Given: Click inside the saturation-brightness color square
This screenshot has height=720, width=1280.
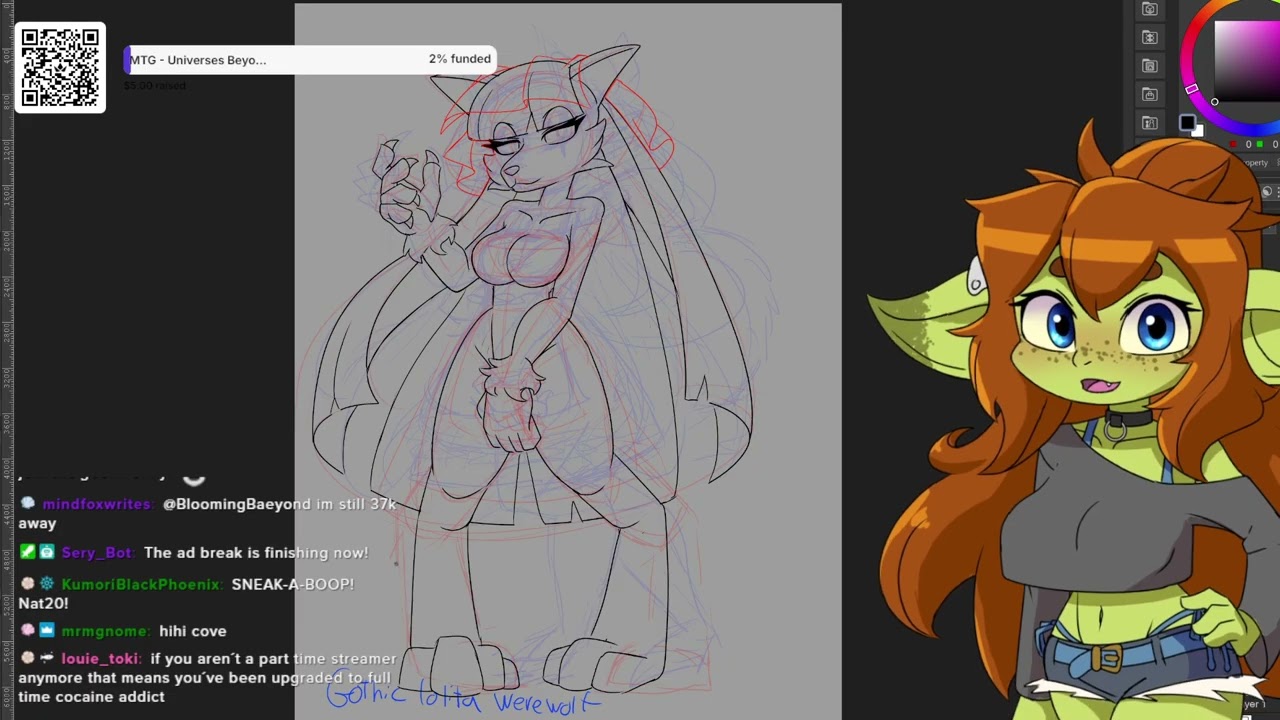Looking at the screenshot, I should tap(1247, 60).
